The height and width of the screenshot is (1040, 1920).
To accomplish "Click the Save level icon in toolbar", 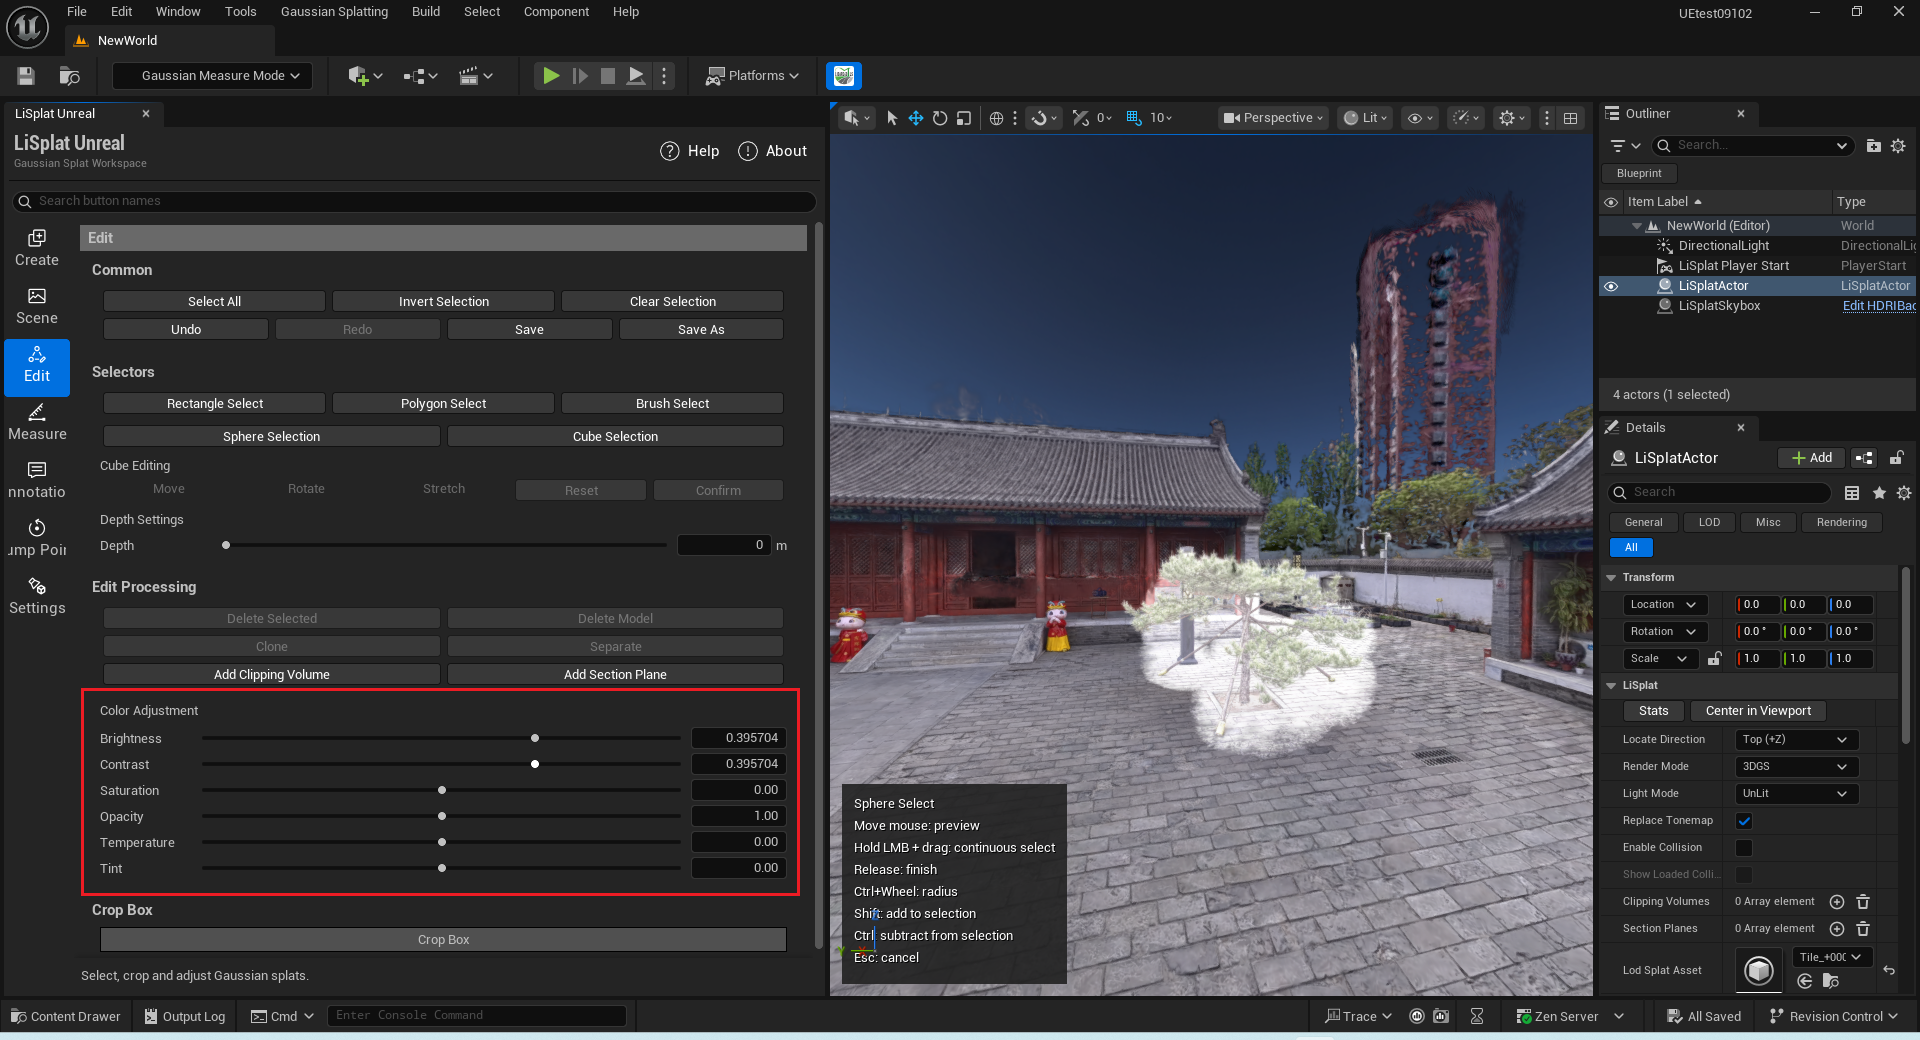I will point(27,76).
